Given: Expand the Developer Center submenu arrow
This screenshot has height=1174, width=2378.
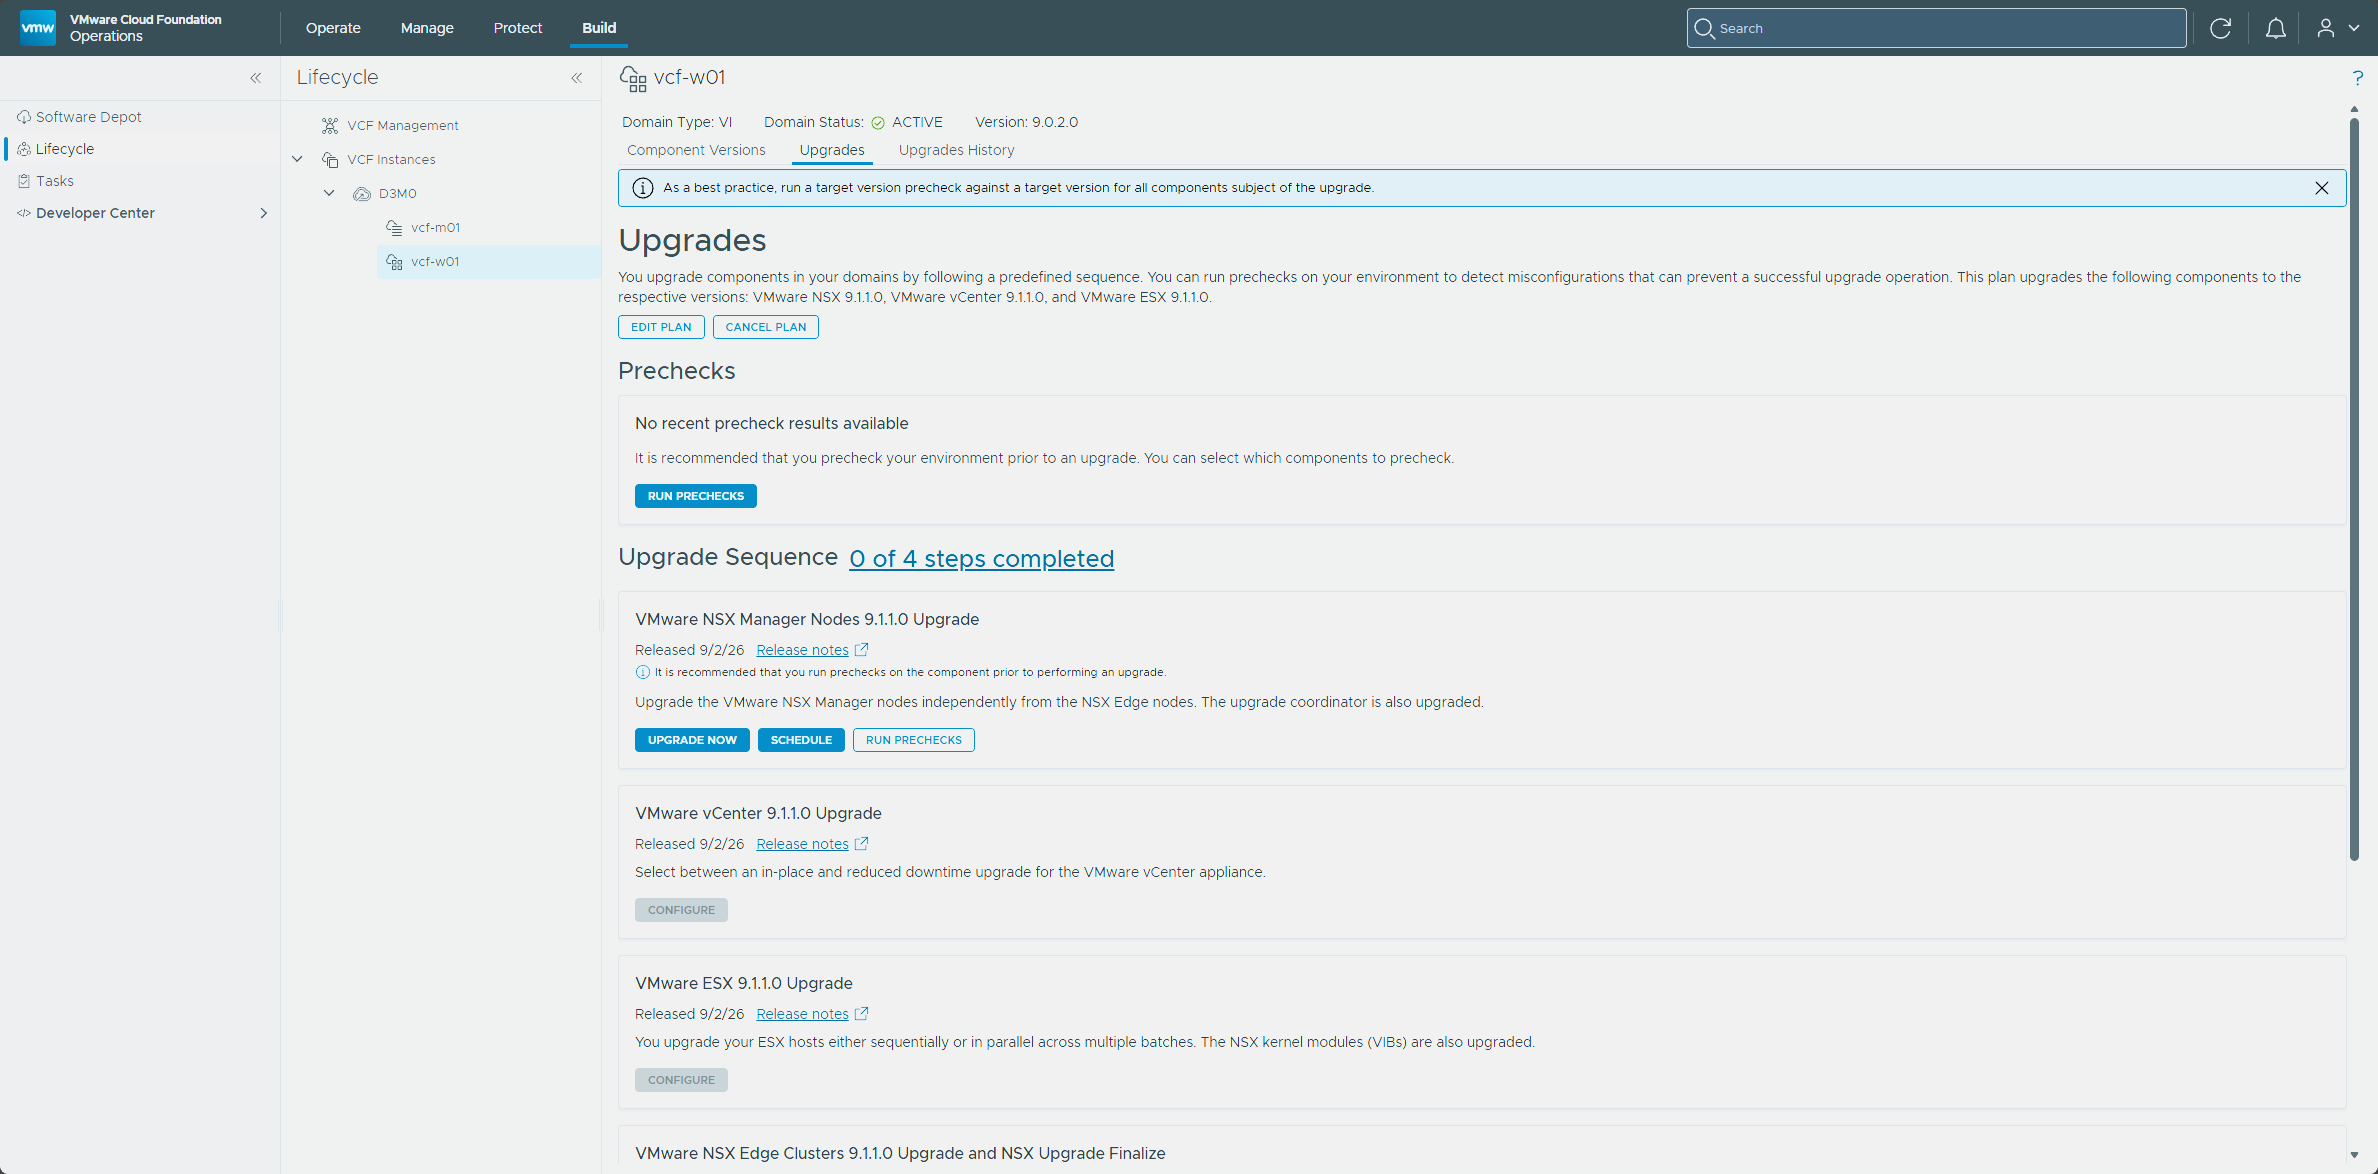Looking at the screenshot, I should (x=264, y=213).
